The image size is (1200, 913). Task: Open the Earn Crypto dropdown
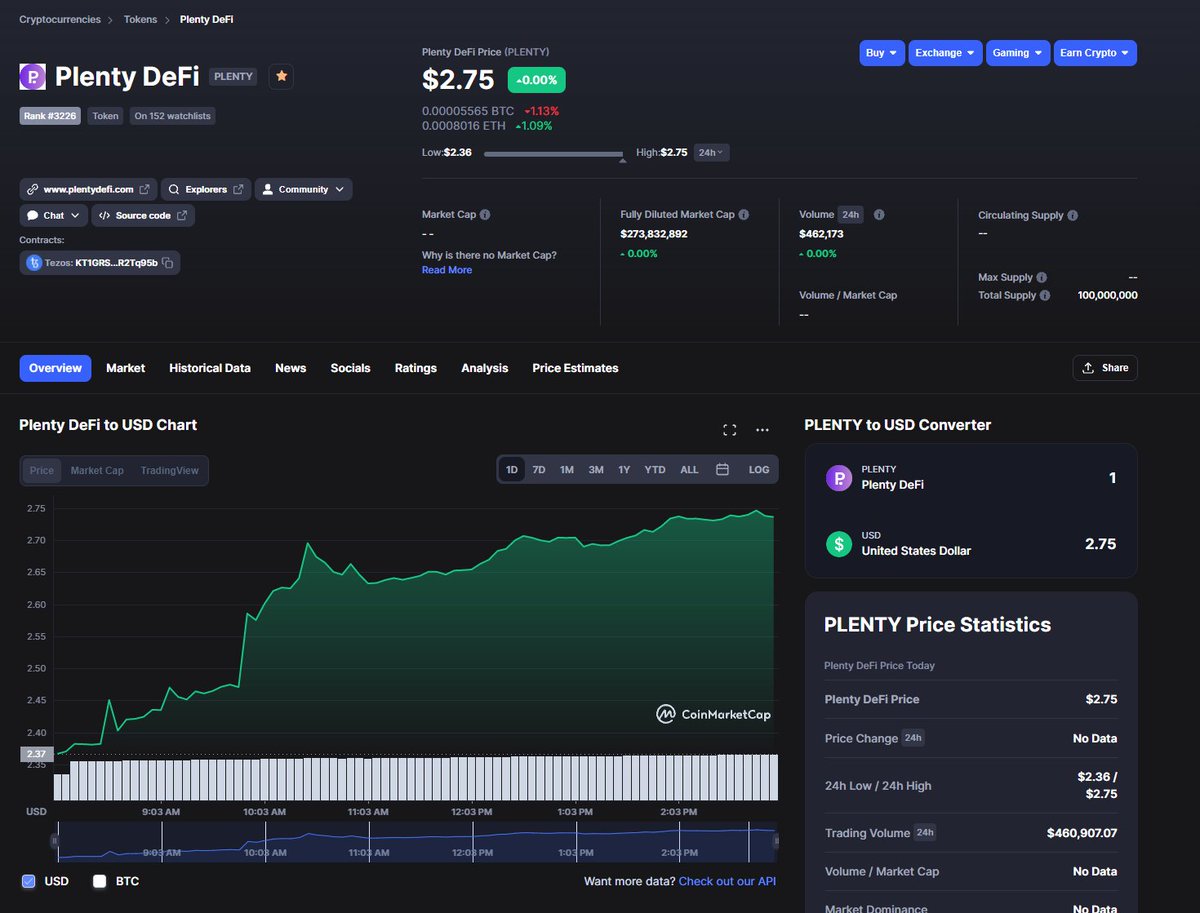coord(1095,53)
